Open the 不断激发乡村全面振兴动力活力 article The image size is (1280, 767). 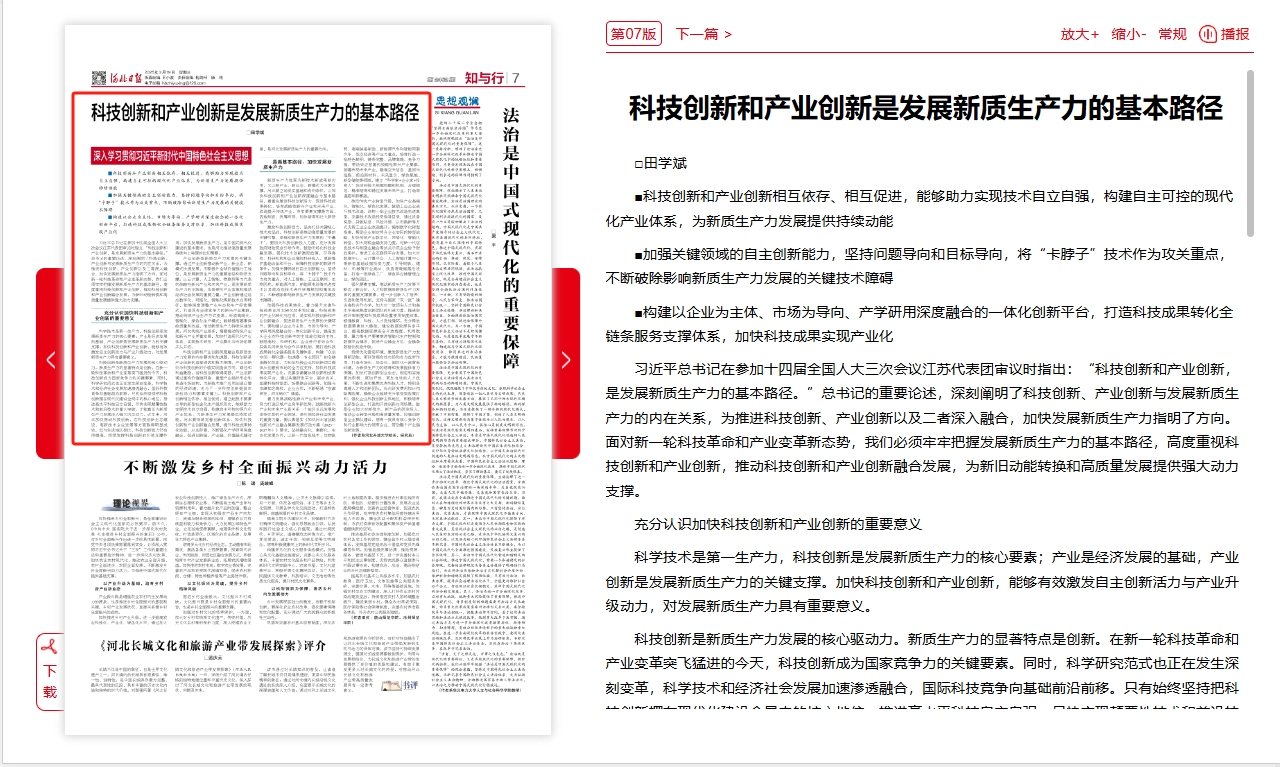click(255, 467)
